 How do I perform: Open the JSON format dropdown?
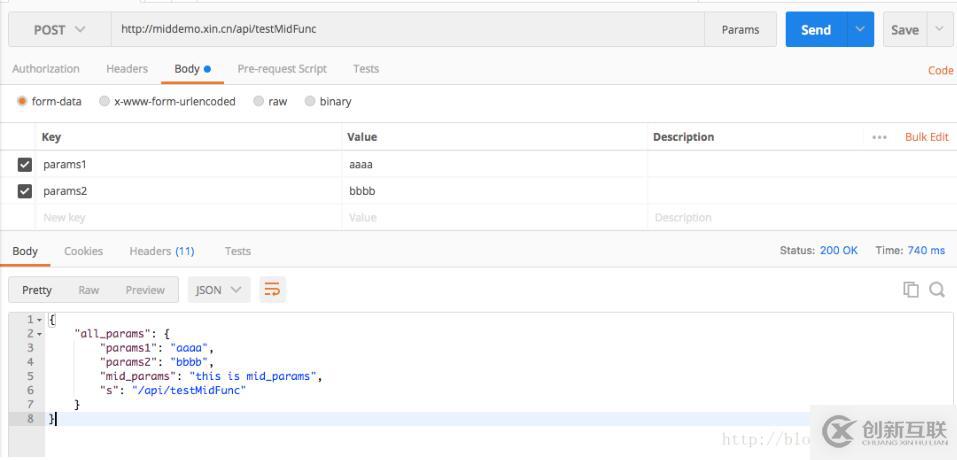point(219,290)
